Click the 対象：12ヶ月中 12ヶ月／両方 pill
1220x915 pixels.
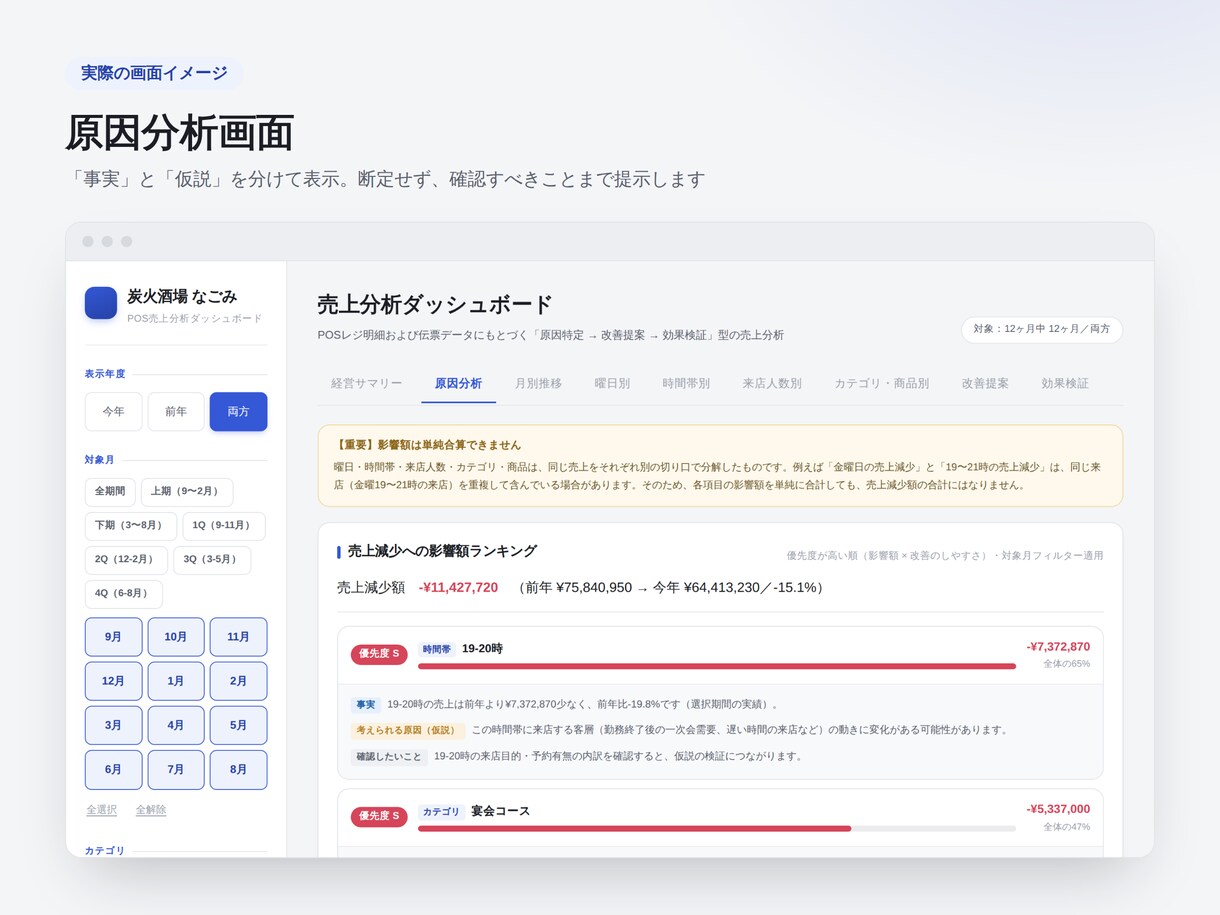(x=1042, y=329)
